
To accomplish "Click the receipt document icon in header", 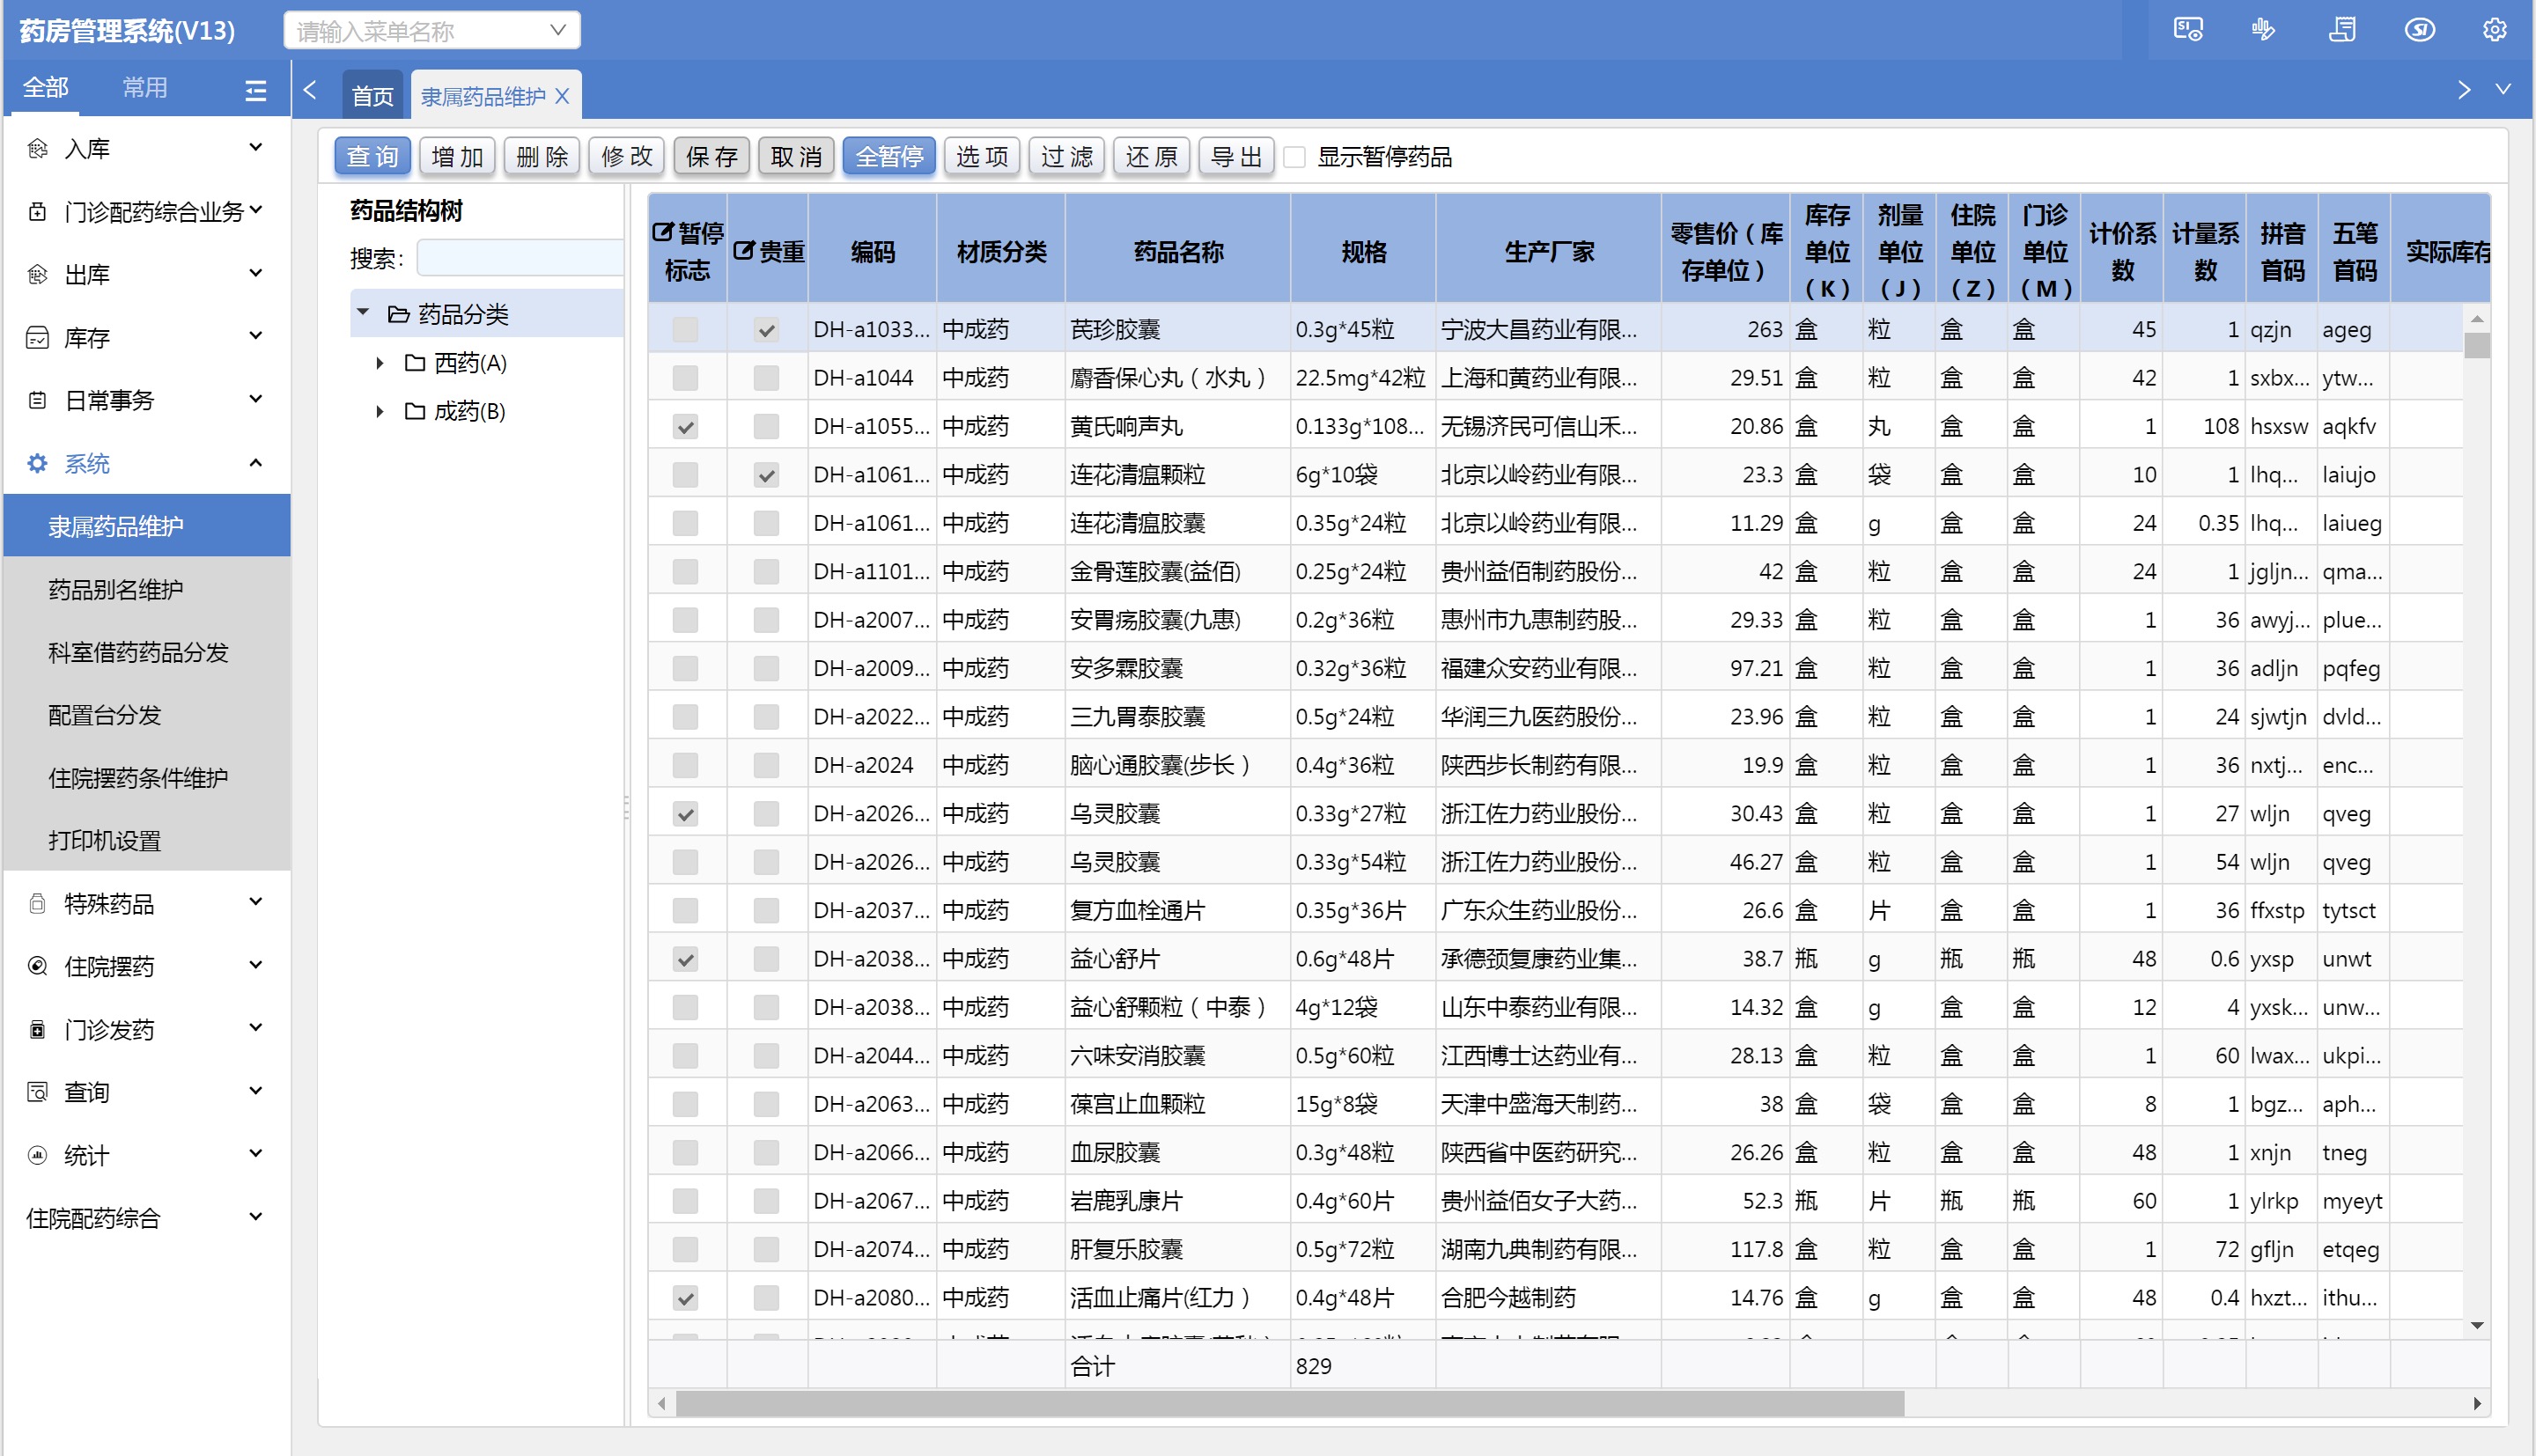I will (2342, 30).
